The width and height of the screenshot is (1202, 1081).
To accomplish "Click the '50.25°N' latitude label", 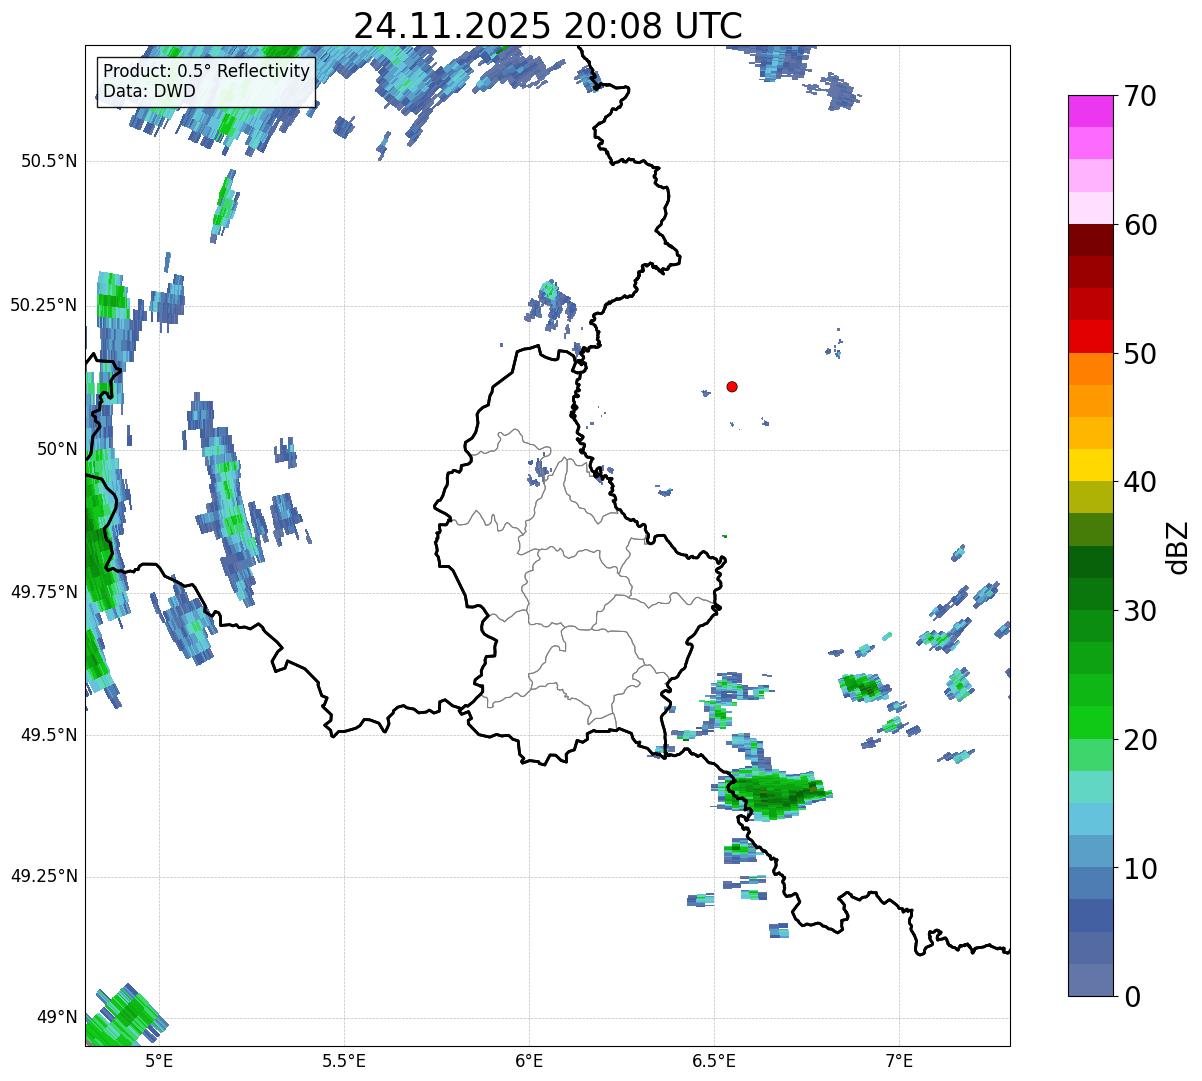I will click(44, 305).
